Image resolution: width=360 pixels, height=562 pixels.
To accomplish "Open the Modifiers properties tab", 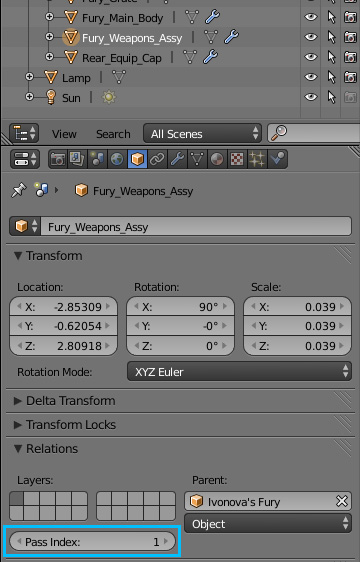I will 176,159.
